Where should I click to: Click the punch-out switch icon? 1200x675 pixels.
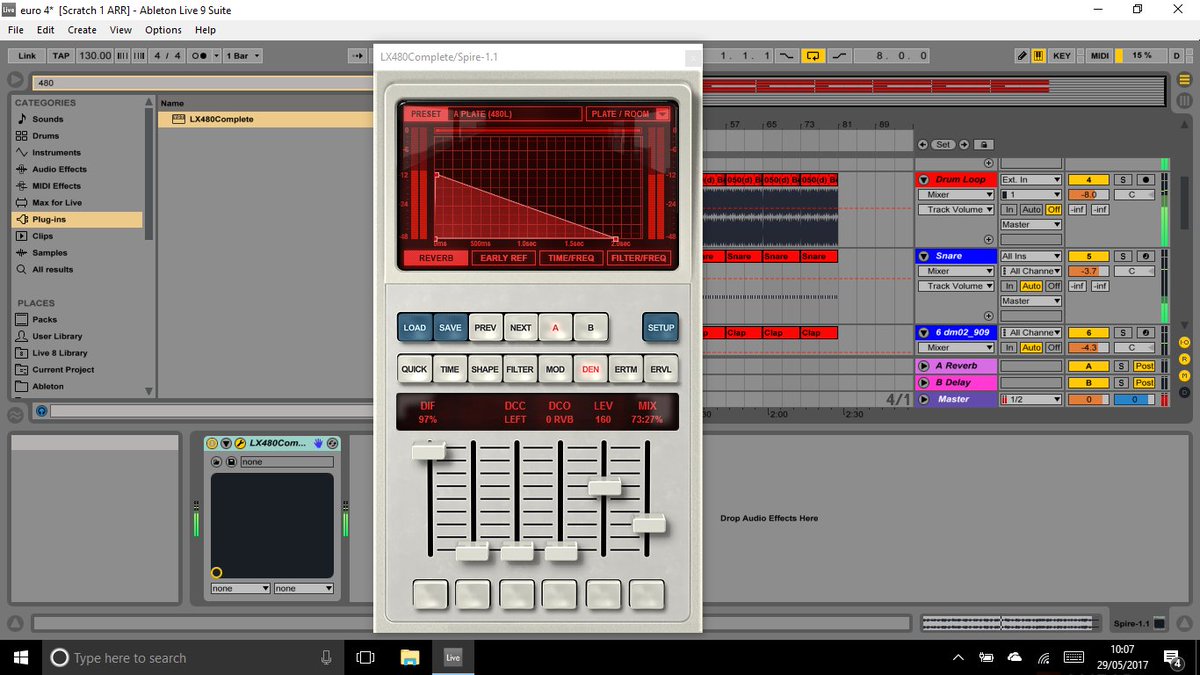(x=838, y=56)
